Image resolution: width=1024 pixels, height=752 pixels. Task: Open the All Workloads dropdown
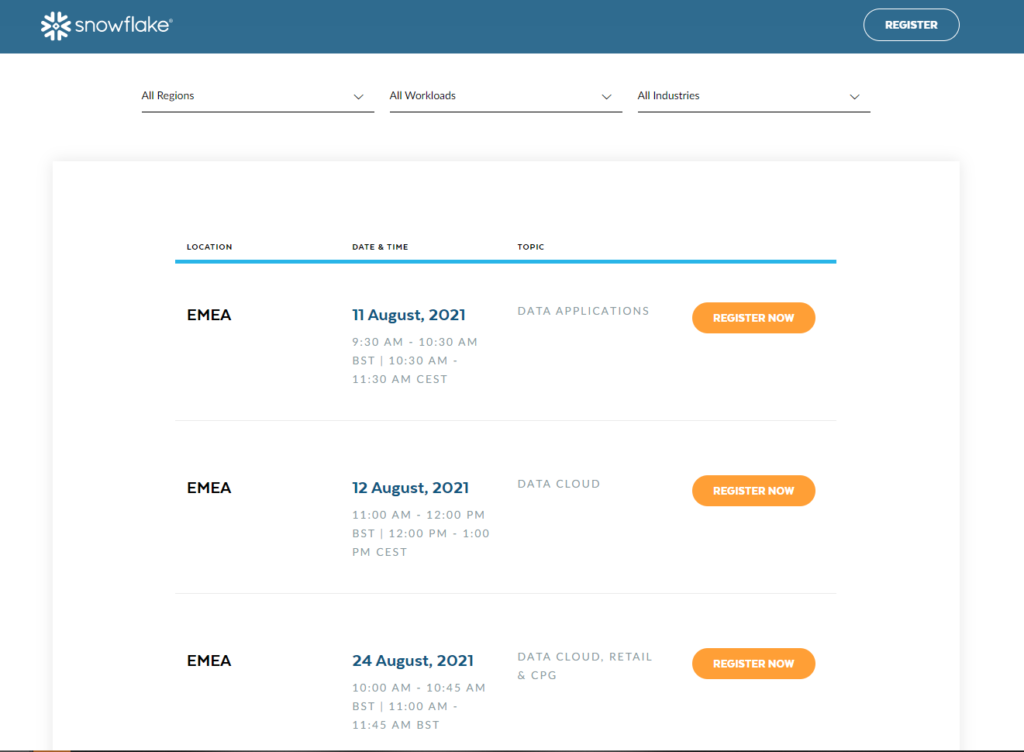click(493, 96)
